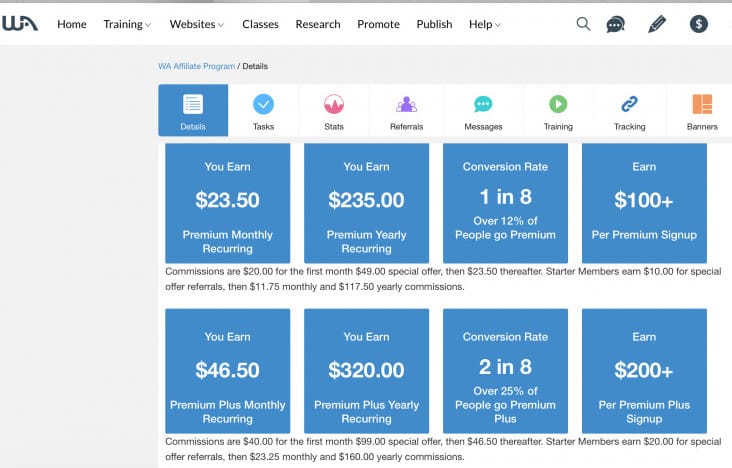The height and width of the screenshot is (468, 732).
Task: Click the text '$23.25 monthly and $160.00 yearly commissions'
Action: tap(357, 457)
